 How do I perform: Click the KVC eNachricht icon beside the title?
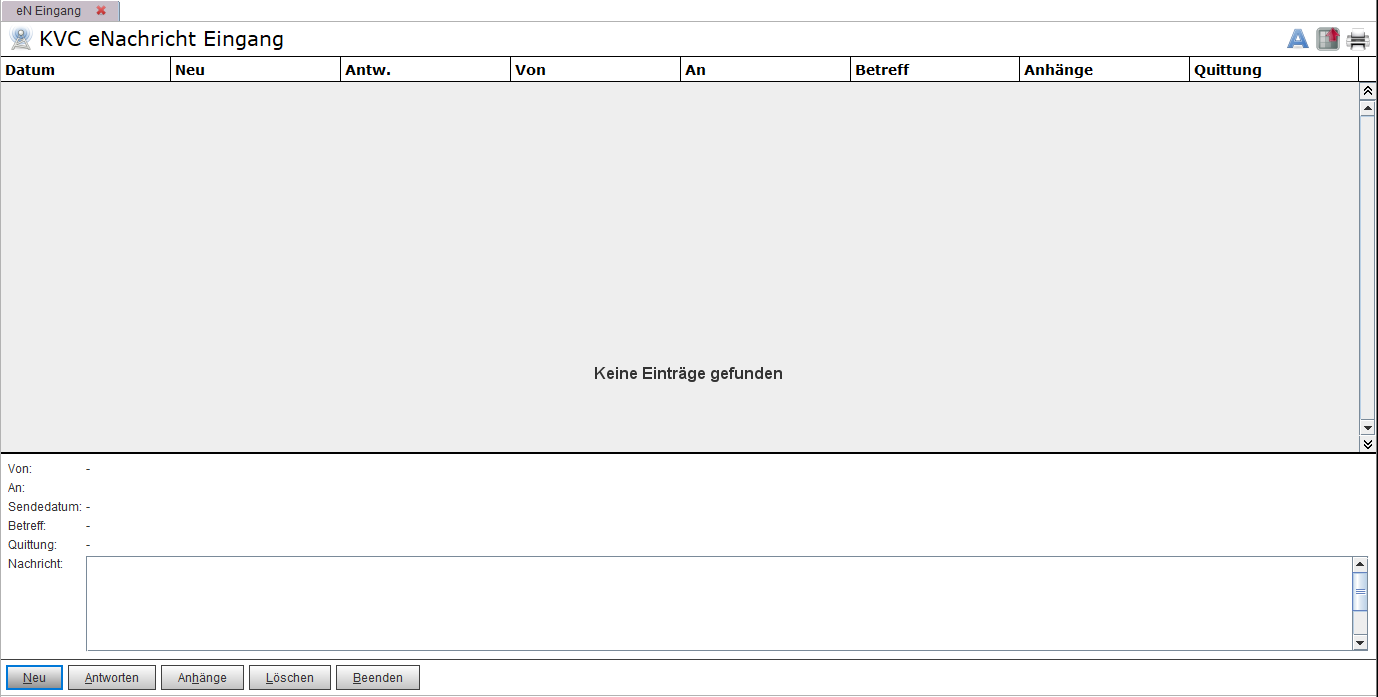pos(20,40)
